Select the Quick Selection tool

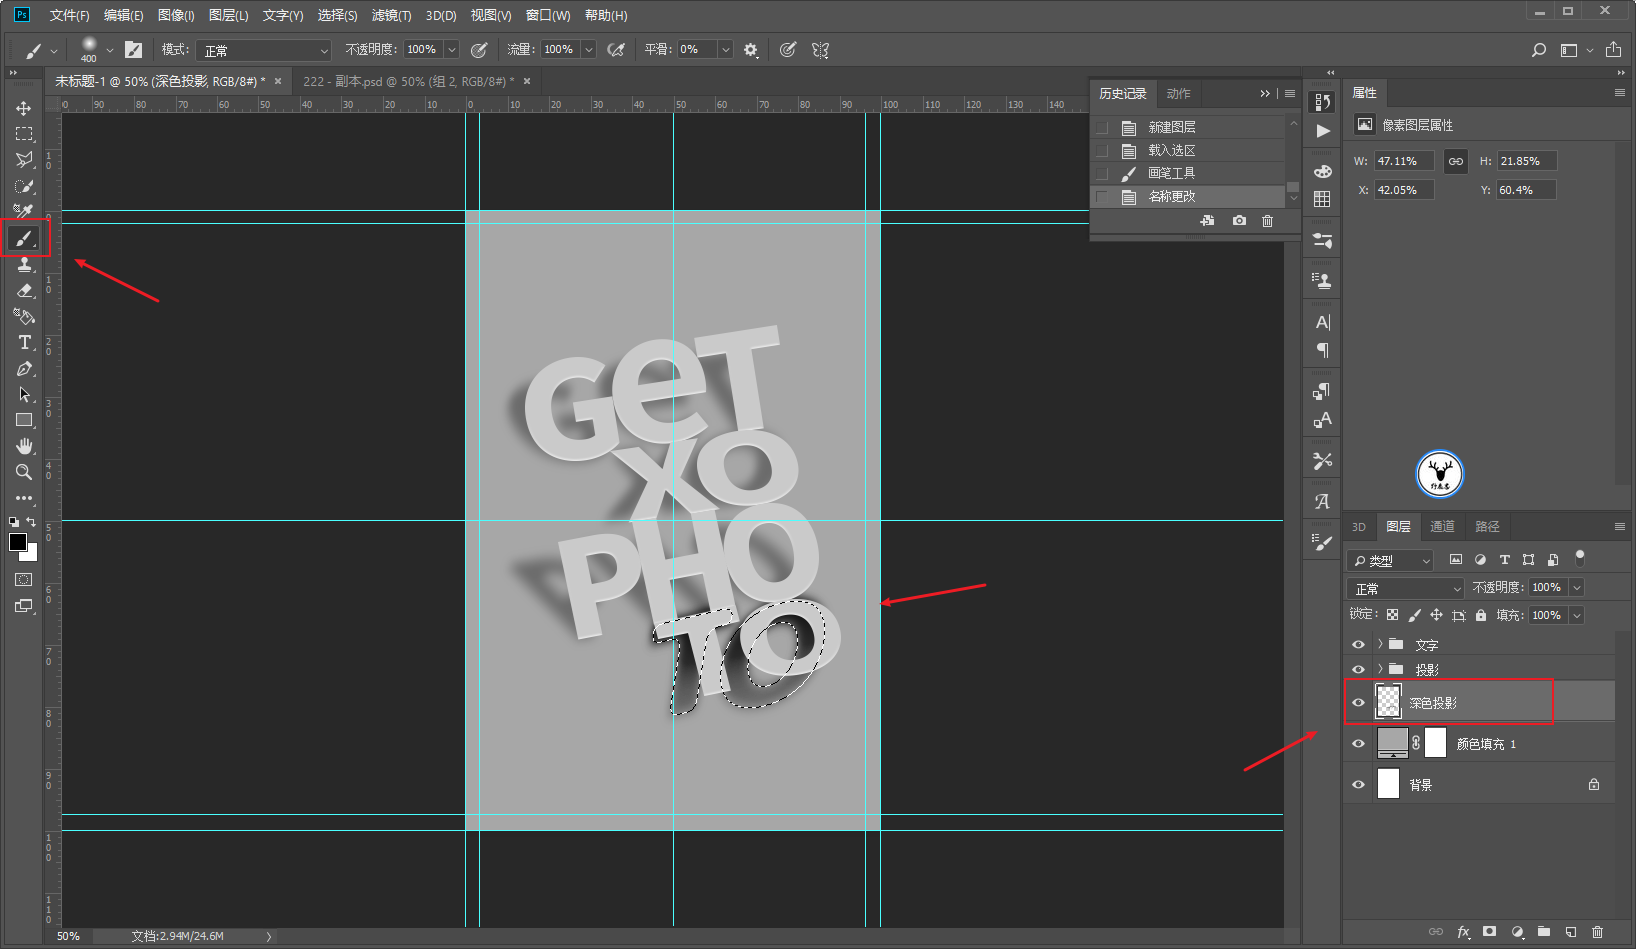tap(24, 186)
